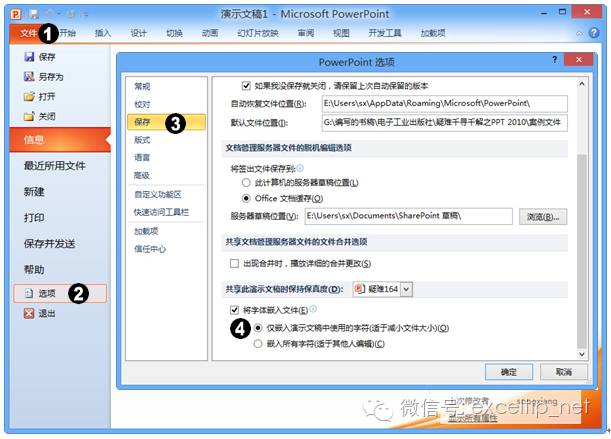Click 退出 to exit PowerPoint
This screenshot has height=439, width=611.
[x=40, y=313]
